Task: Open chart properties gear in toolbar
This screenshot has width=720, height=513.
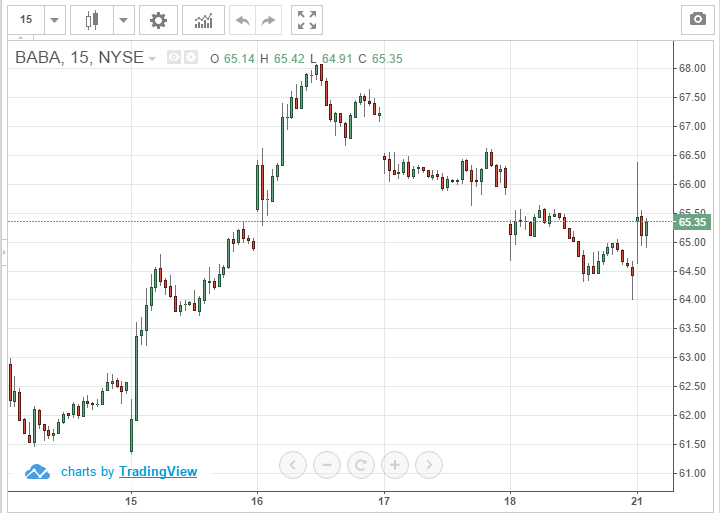Action: pos(157,20)
